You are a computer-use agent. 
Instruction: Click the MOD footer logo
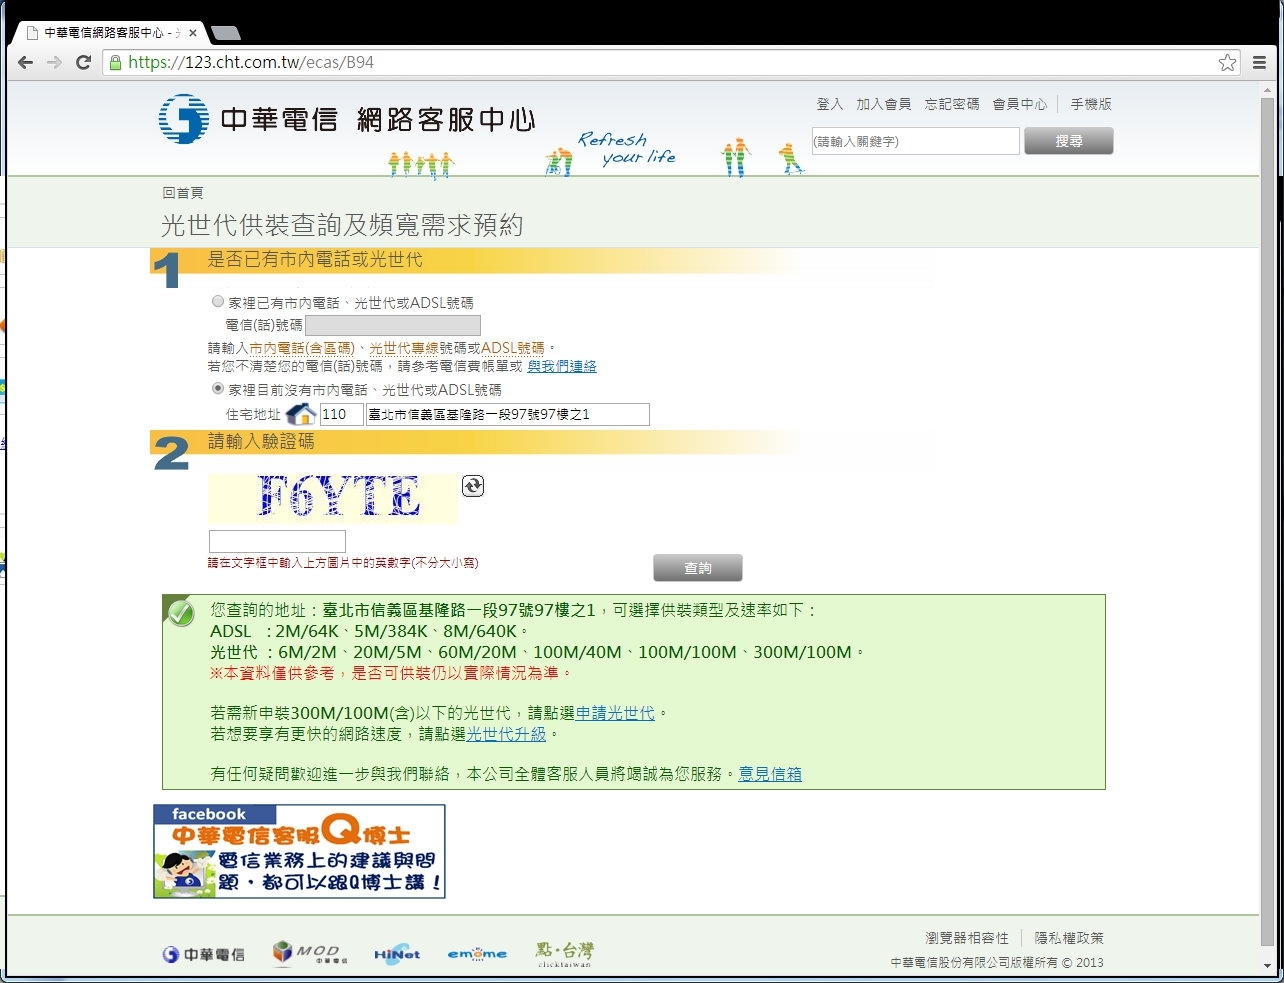tap(310, 953)
